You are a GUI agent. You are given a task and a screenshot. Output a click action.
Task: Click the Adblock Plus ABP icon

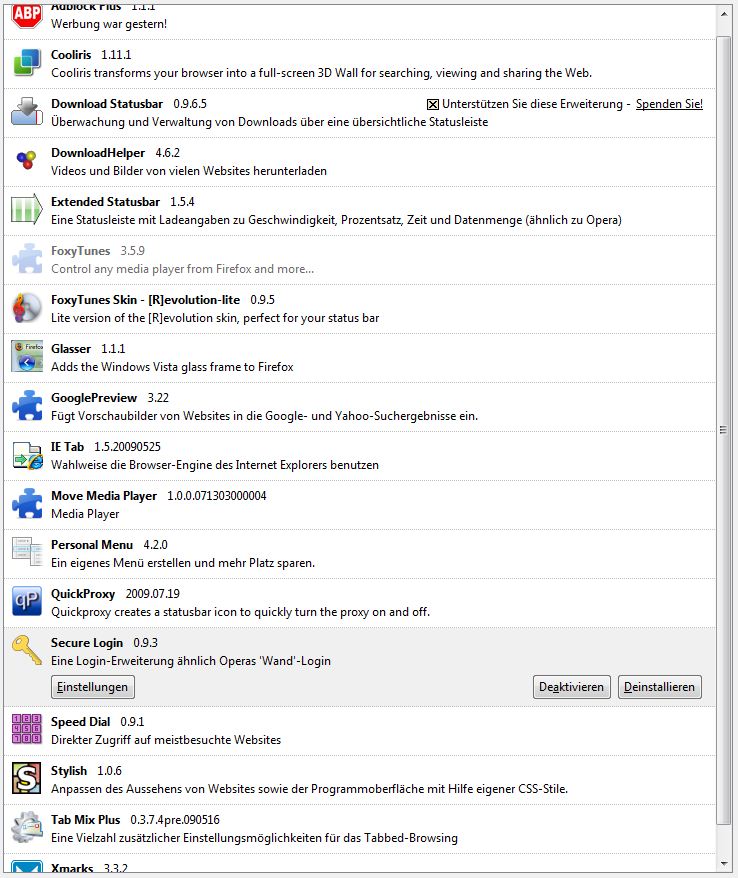[x=27, y=16]
